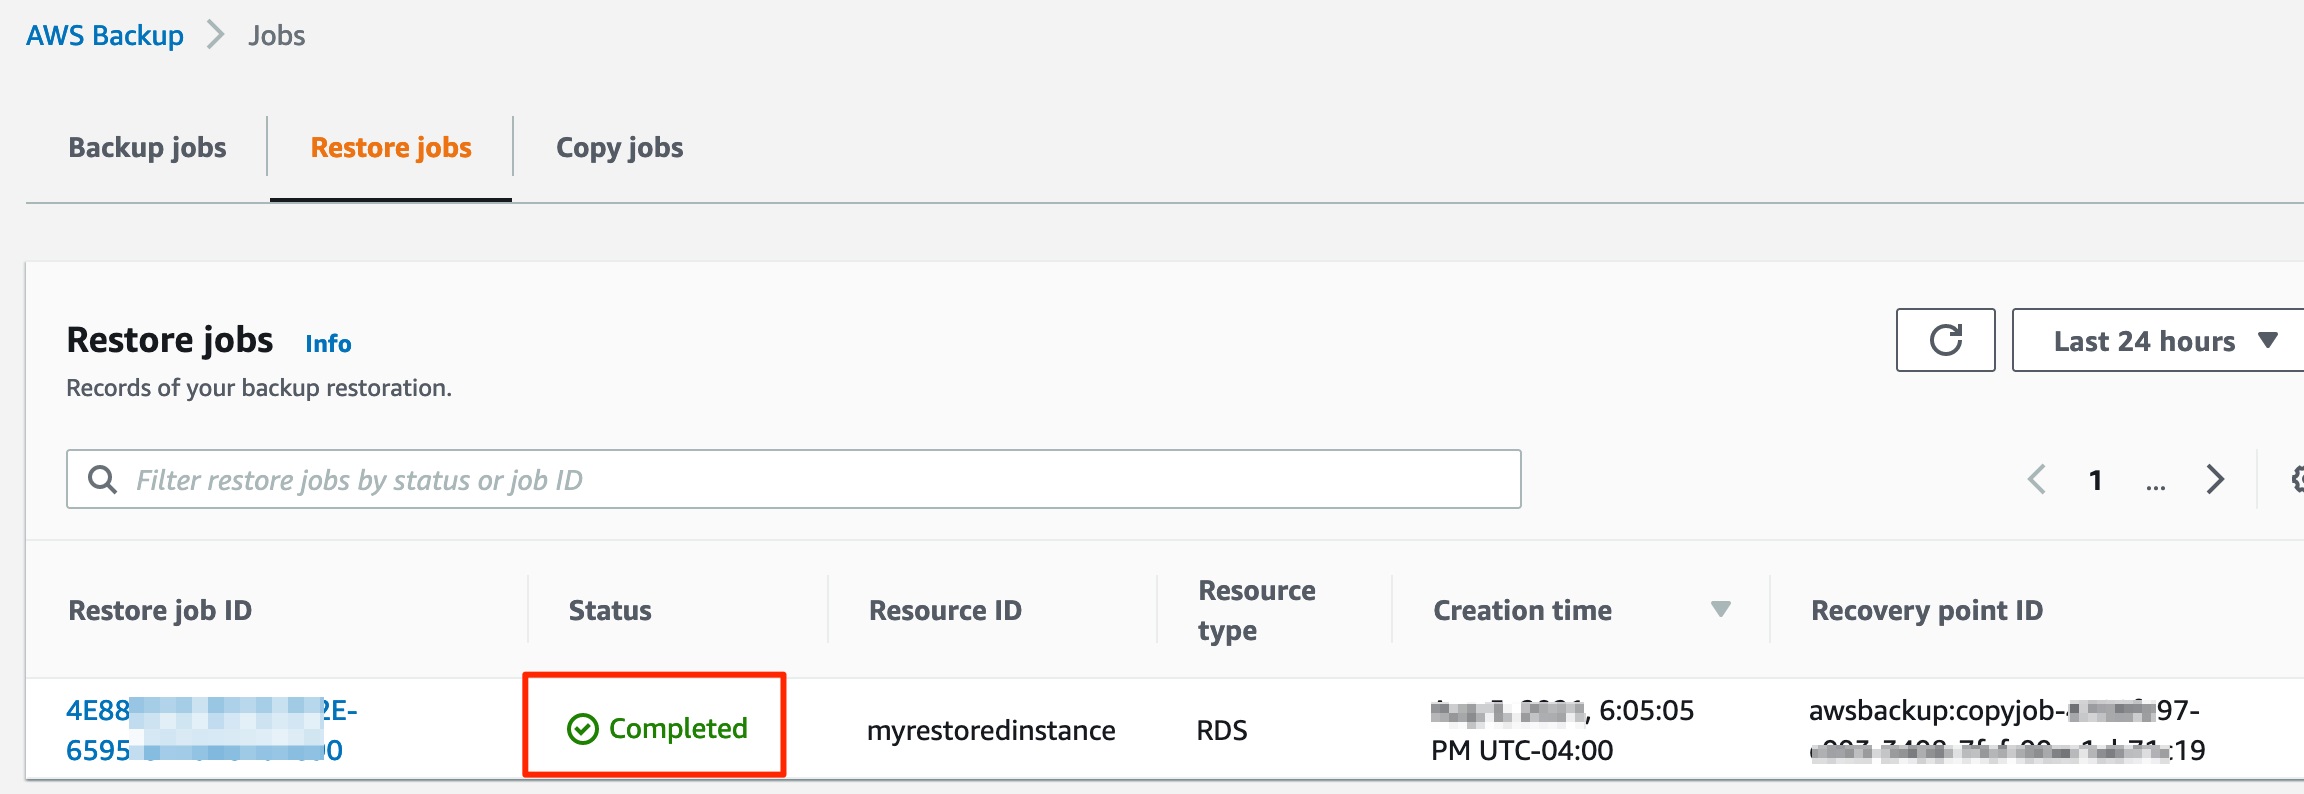The image size is (2304, 794).
Task: Click the pagination ellipsis
Action: [2156, 486]
